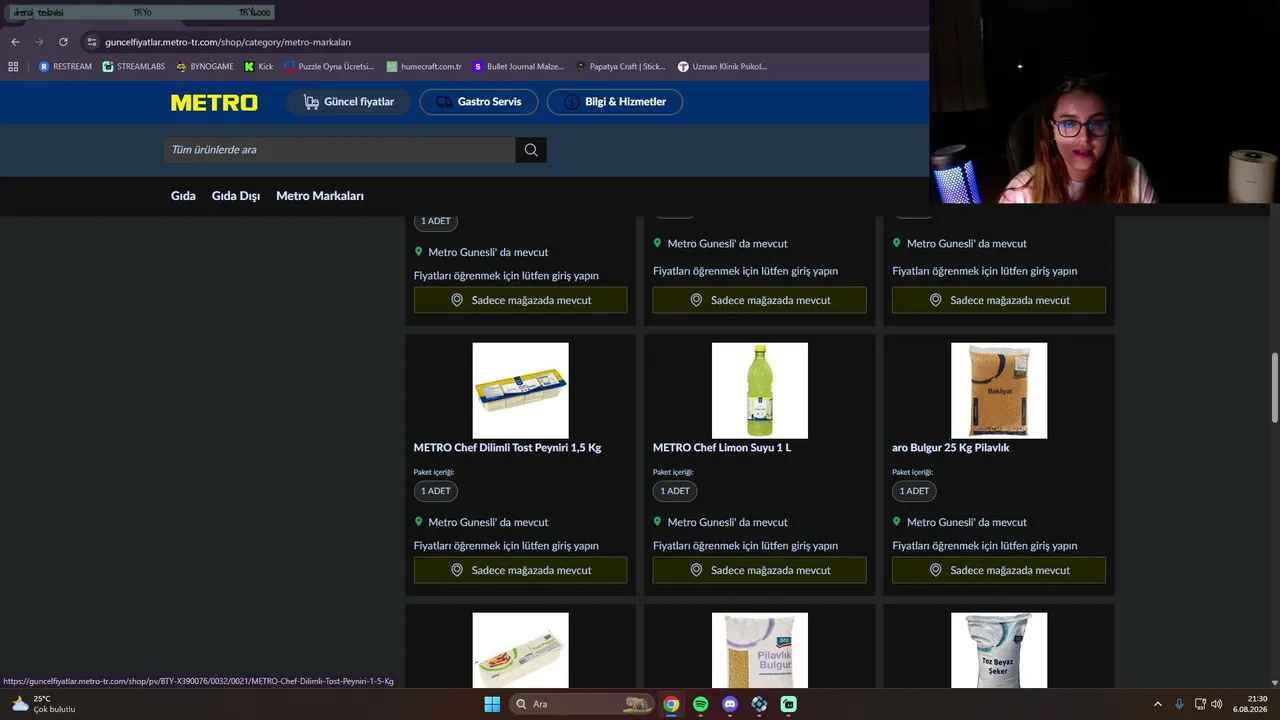Open the RESTREAM bookmark
The height and width of the screenshot is (720, 1280).
click(x=65, y=67)
